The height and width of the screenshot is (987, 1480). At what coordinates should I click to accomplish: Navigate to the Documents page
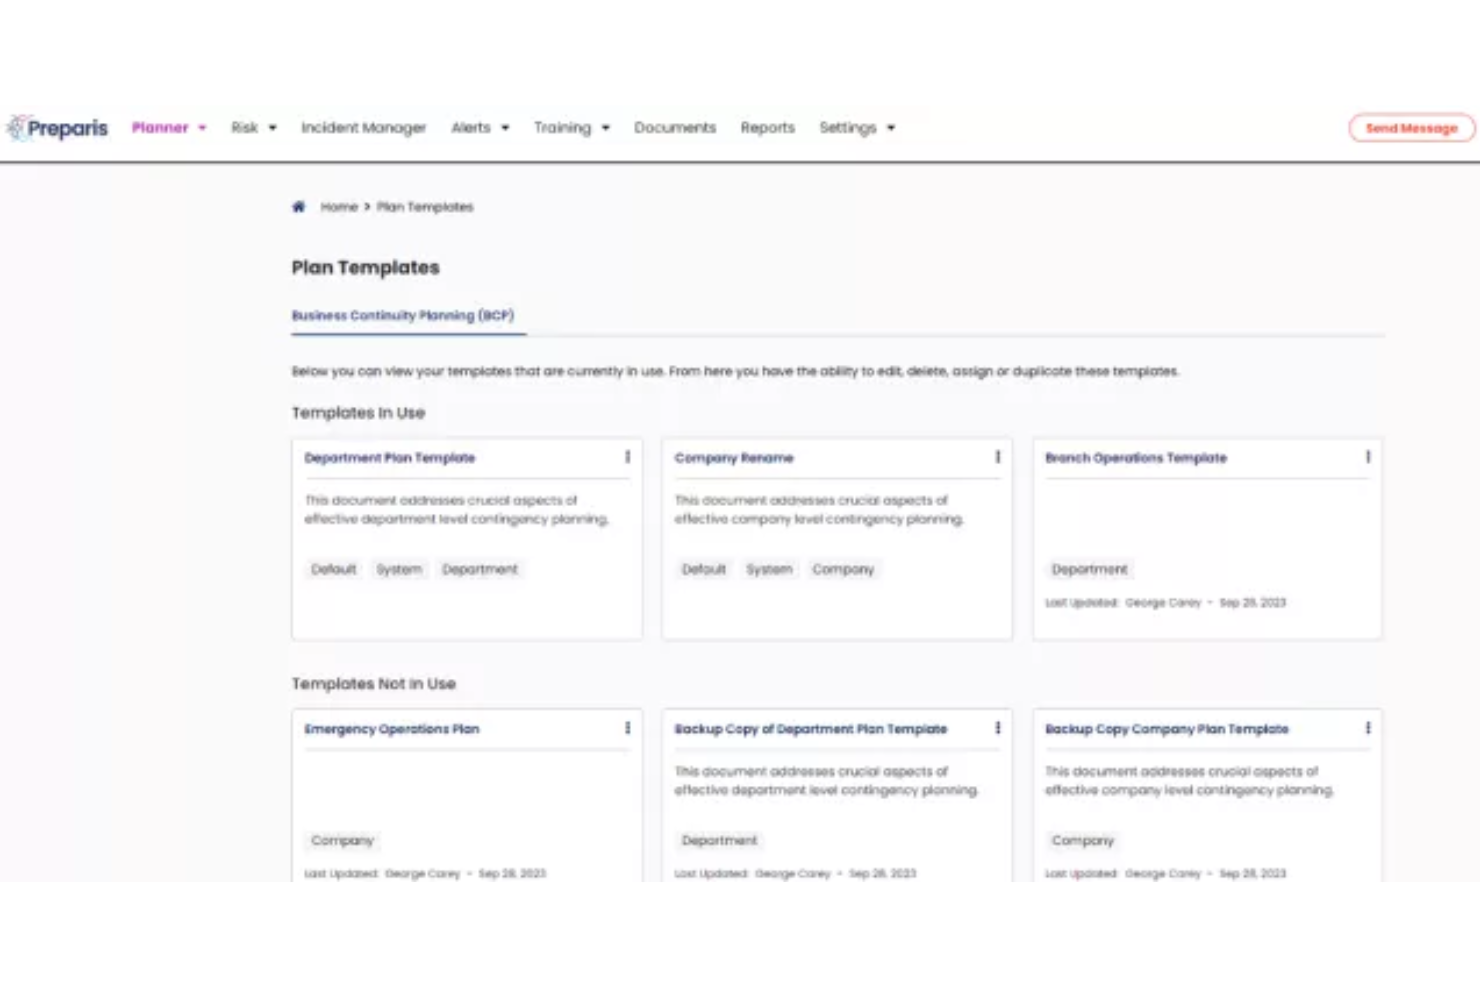[674, 127]
